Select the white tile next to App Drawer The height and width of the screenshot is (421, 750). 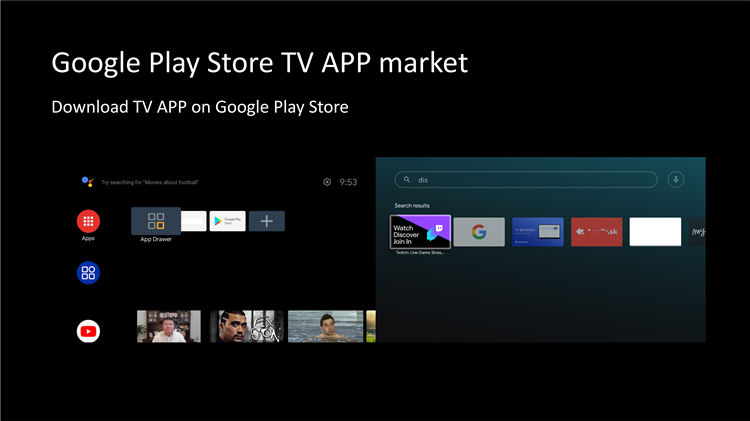(x=194, y=221)
